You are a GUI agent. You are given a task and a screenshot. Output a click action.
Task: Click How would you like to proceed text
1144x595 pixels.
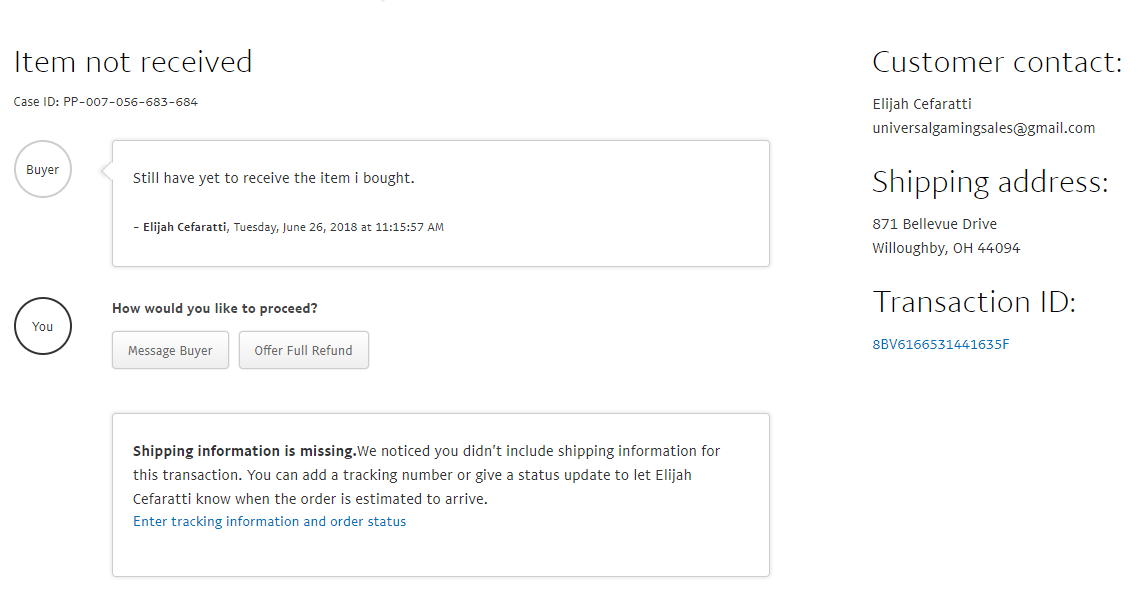pos(214,308)
